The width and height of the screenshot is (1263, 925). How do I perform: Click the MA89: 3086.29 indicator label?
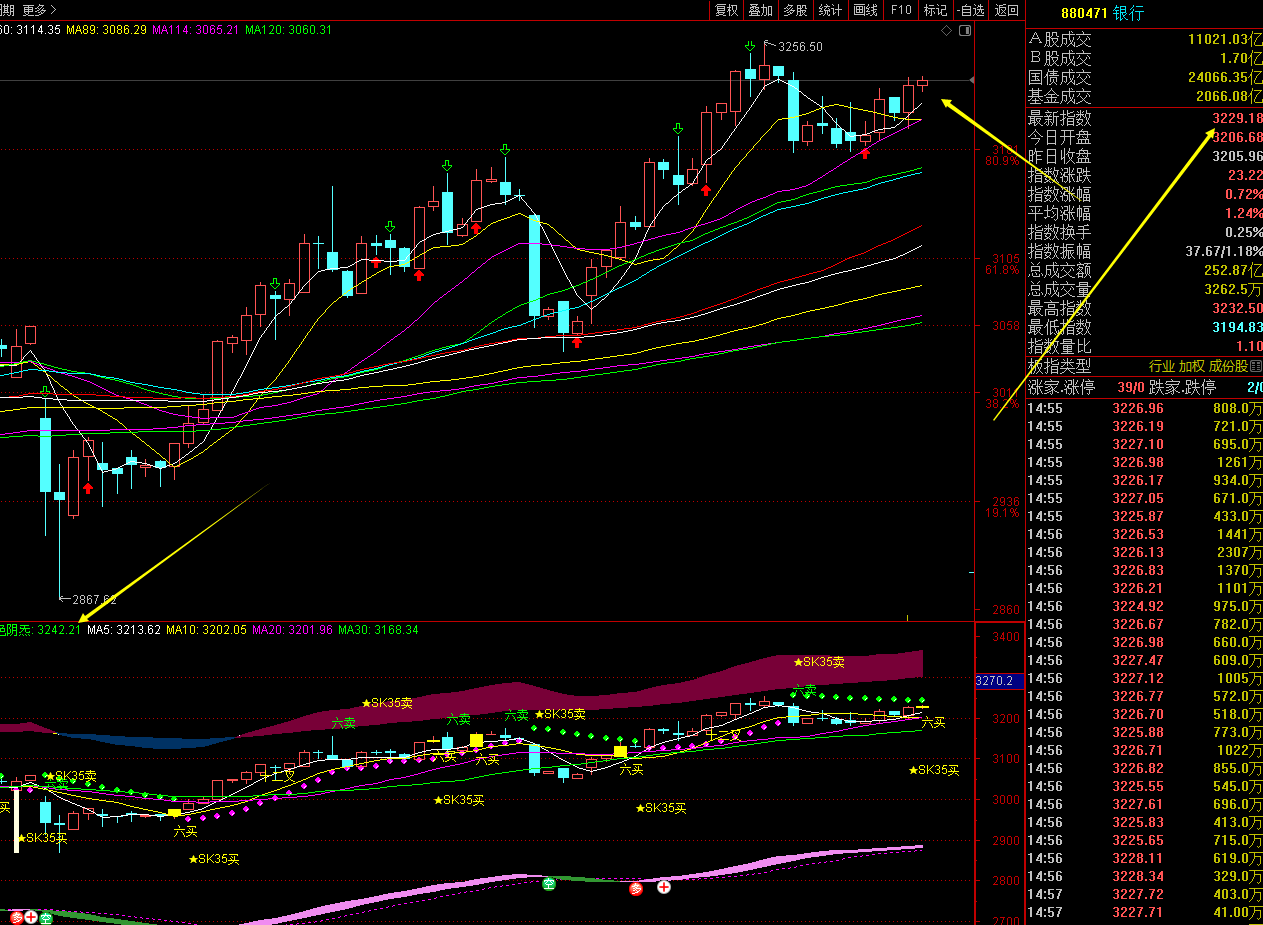click(106, 30)
